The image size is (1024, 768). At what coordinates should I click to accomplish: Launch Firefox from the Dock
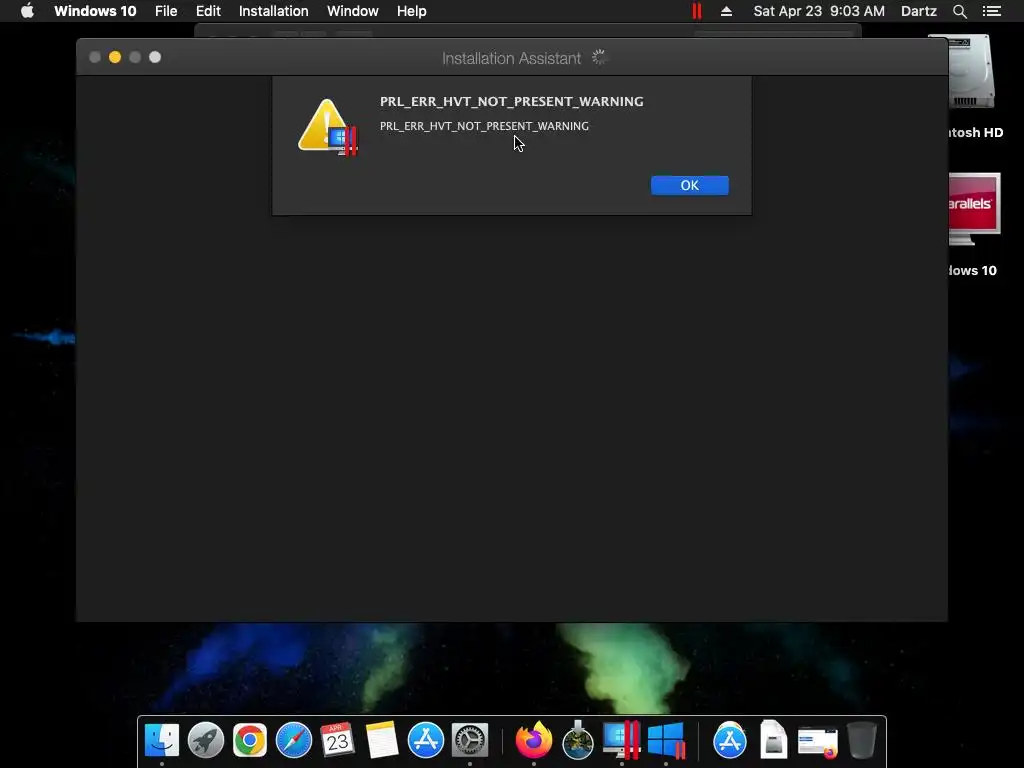[534, 741]
